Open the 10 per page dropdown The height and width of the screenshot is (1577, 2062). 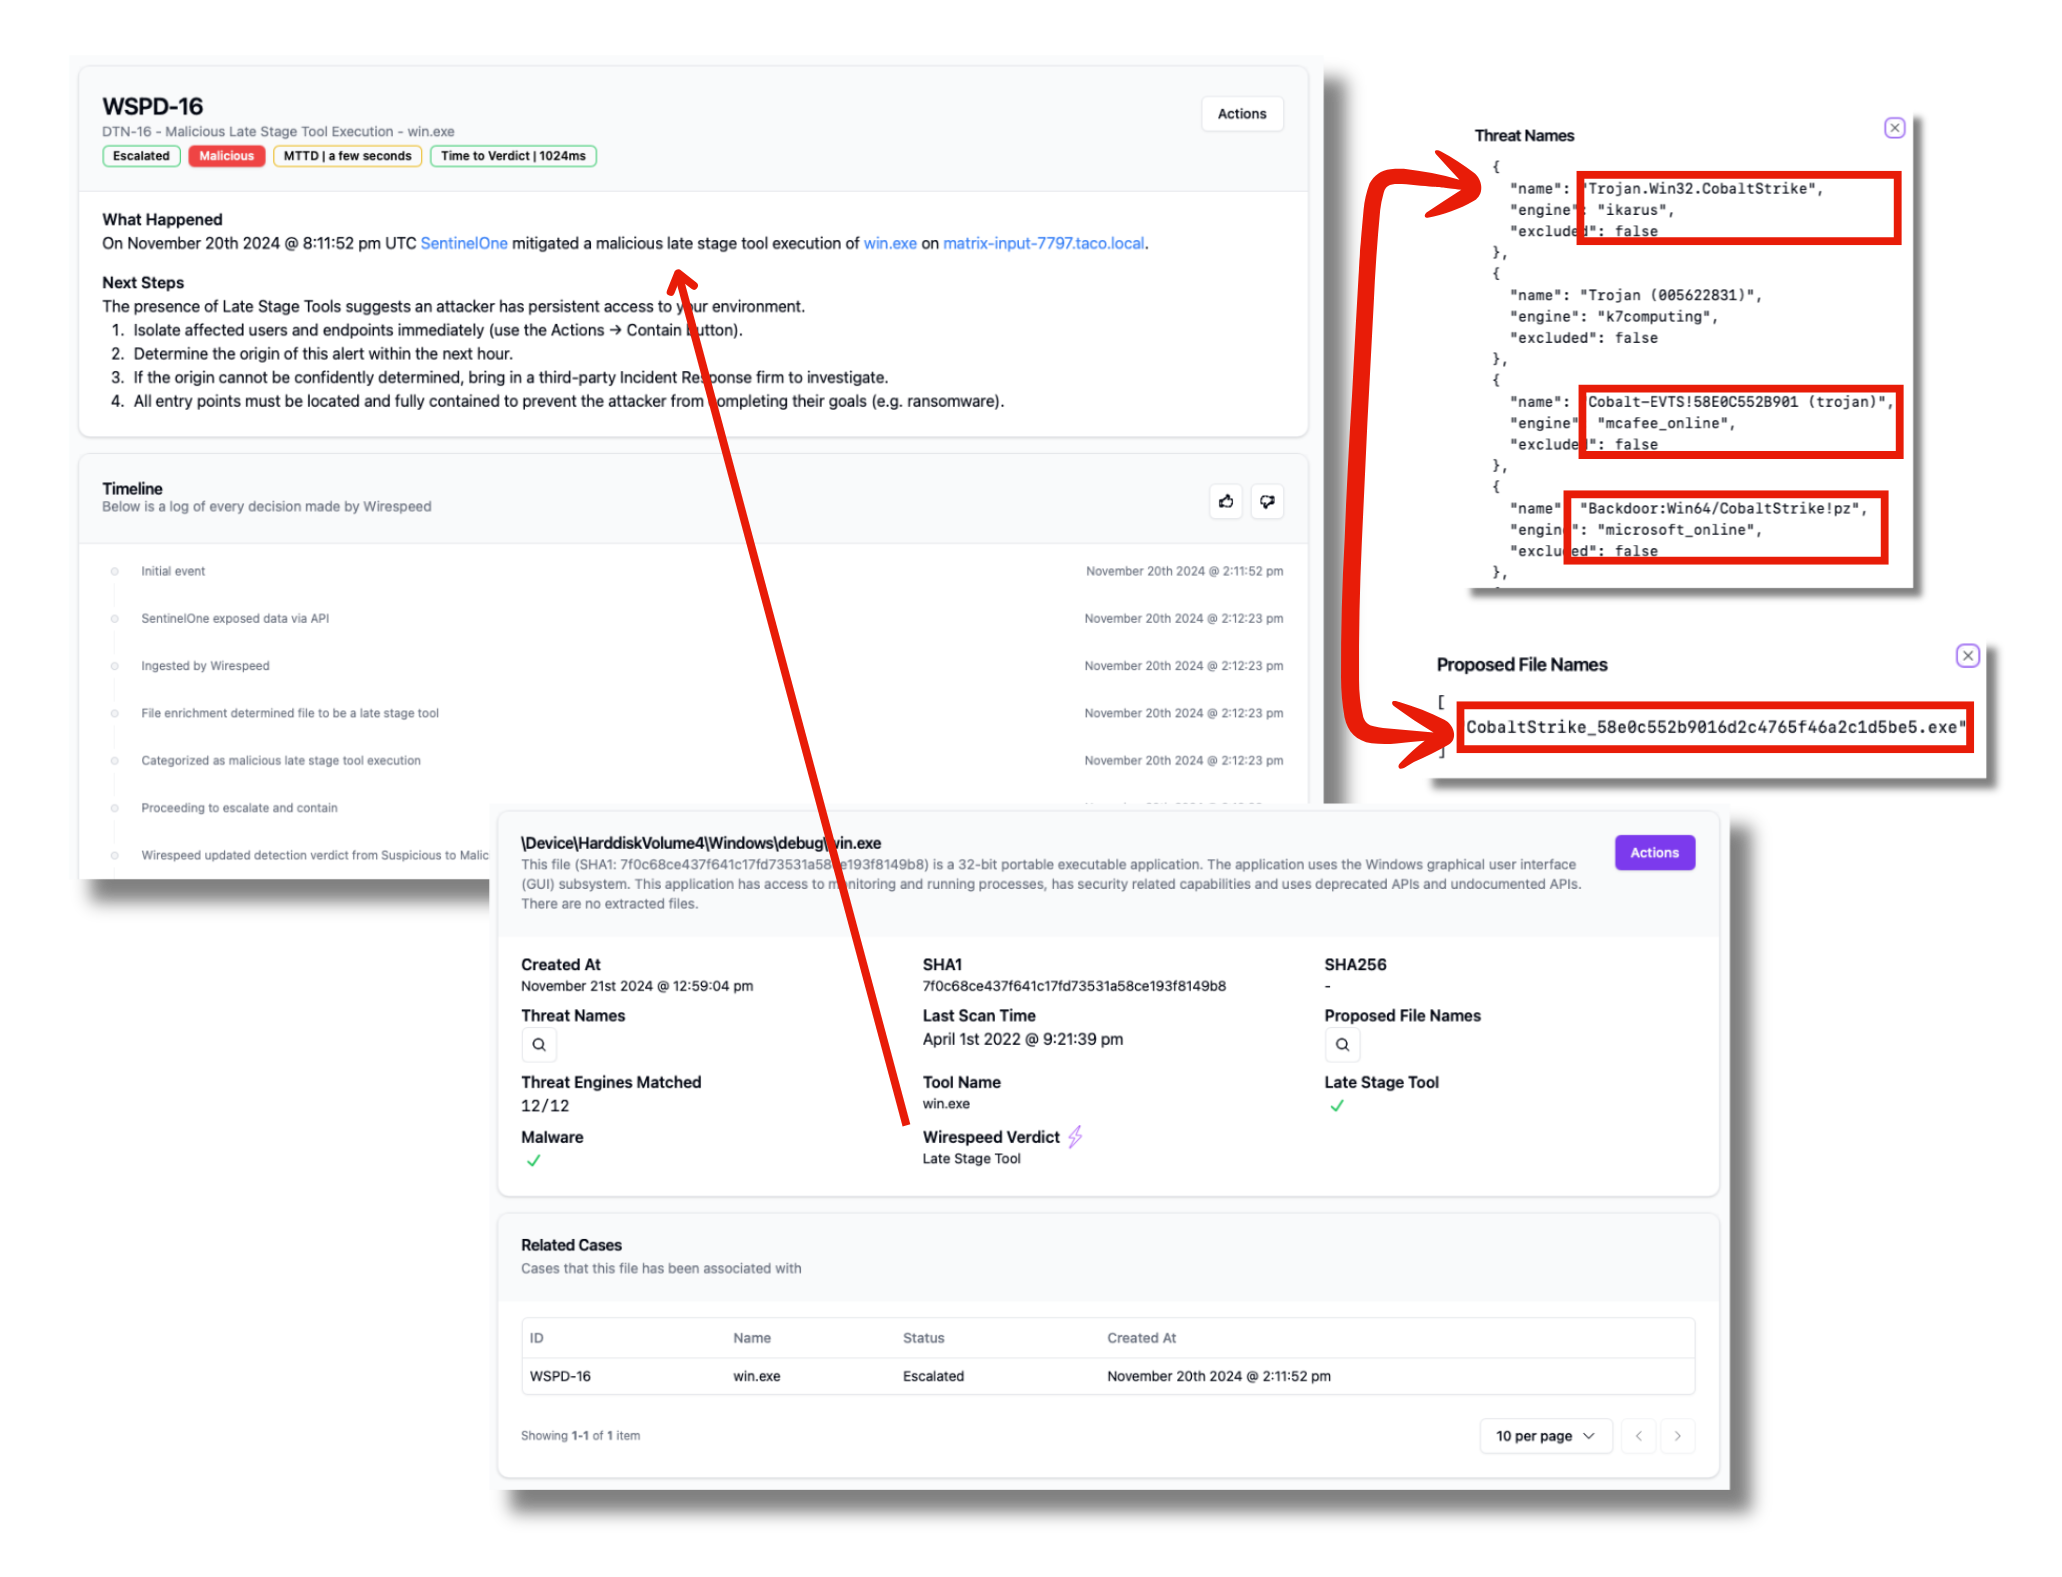pos(1545,1436)
